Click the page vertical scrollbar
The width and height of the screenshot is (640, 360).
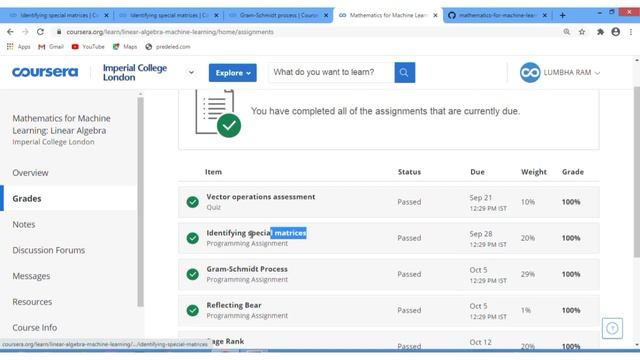click(637, 171)
